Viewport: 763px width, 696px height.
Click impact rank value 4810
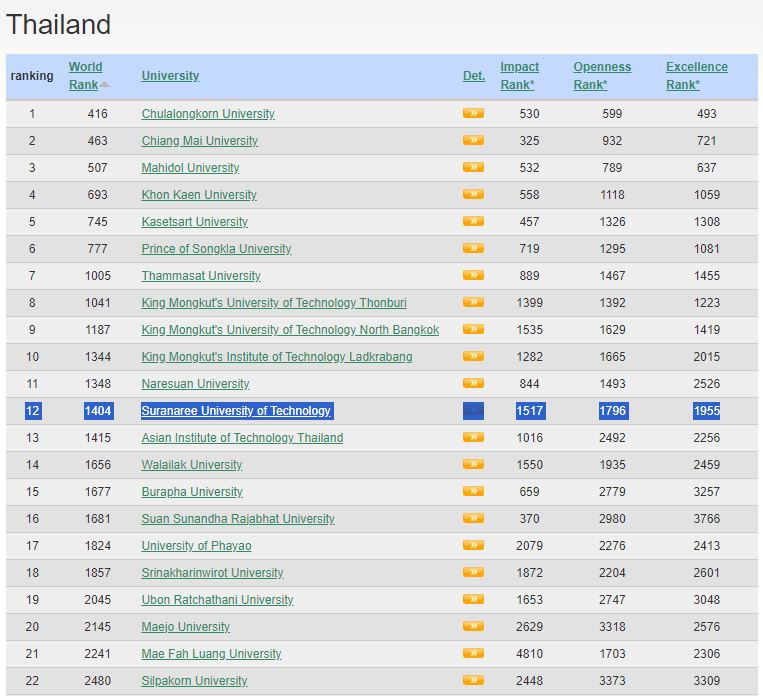click(529, 654)
